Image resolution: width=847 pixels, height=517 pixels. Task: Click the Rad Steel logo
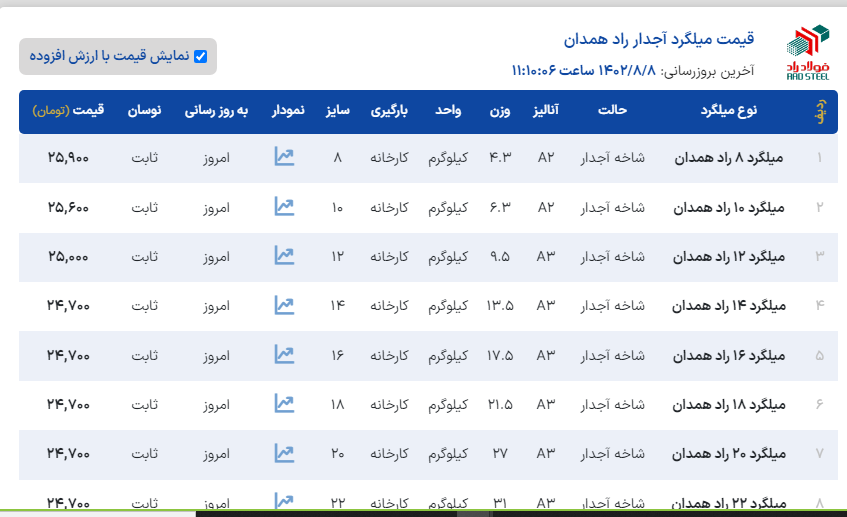[x=807, y=52]
